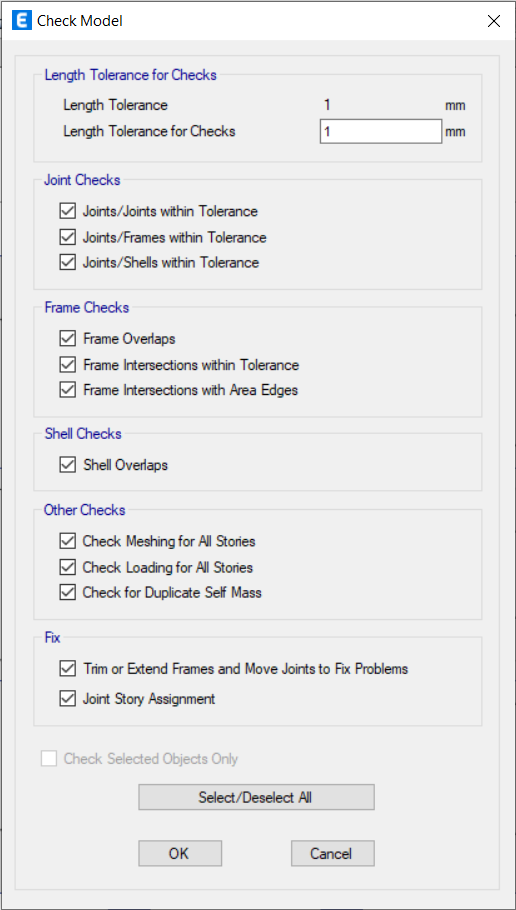Close the Check Model dialog
Viewport: 516px width, 910px height.
(x=493, y=21)
